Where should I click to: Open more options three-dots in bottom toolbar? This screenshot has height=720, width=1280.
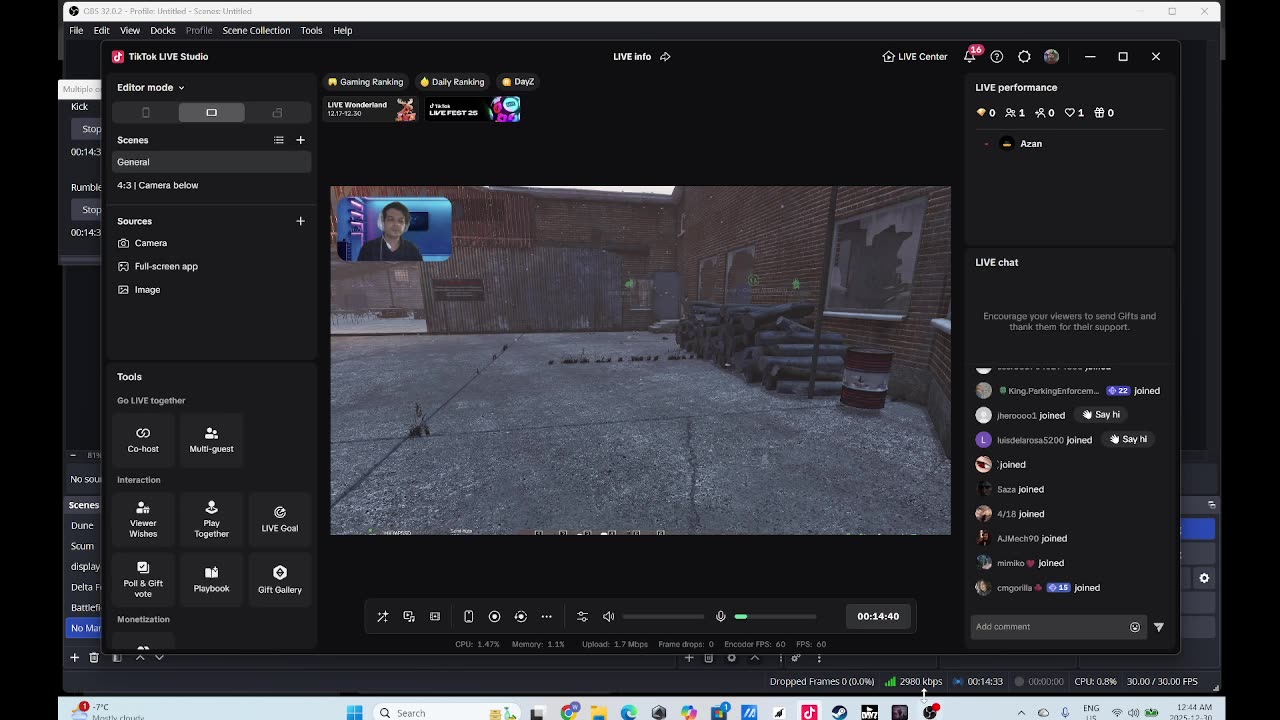click(546, 616)
